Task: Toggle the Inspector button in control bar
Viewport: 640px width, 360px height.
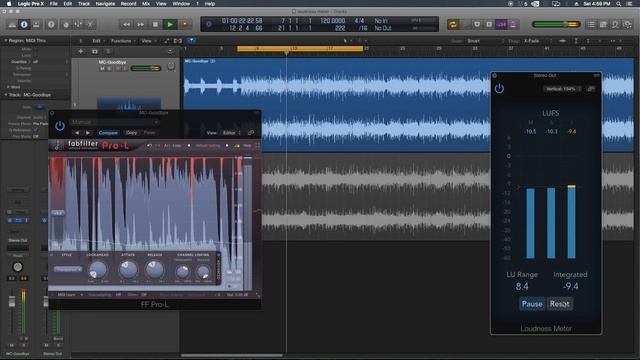Action: [24, 24]
